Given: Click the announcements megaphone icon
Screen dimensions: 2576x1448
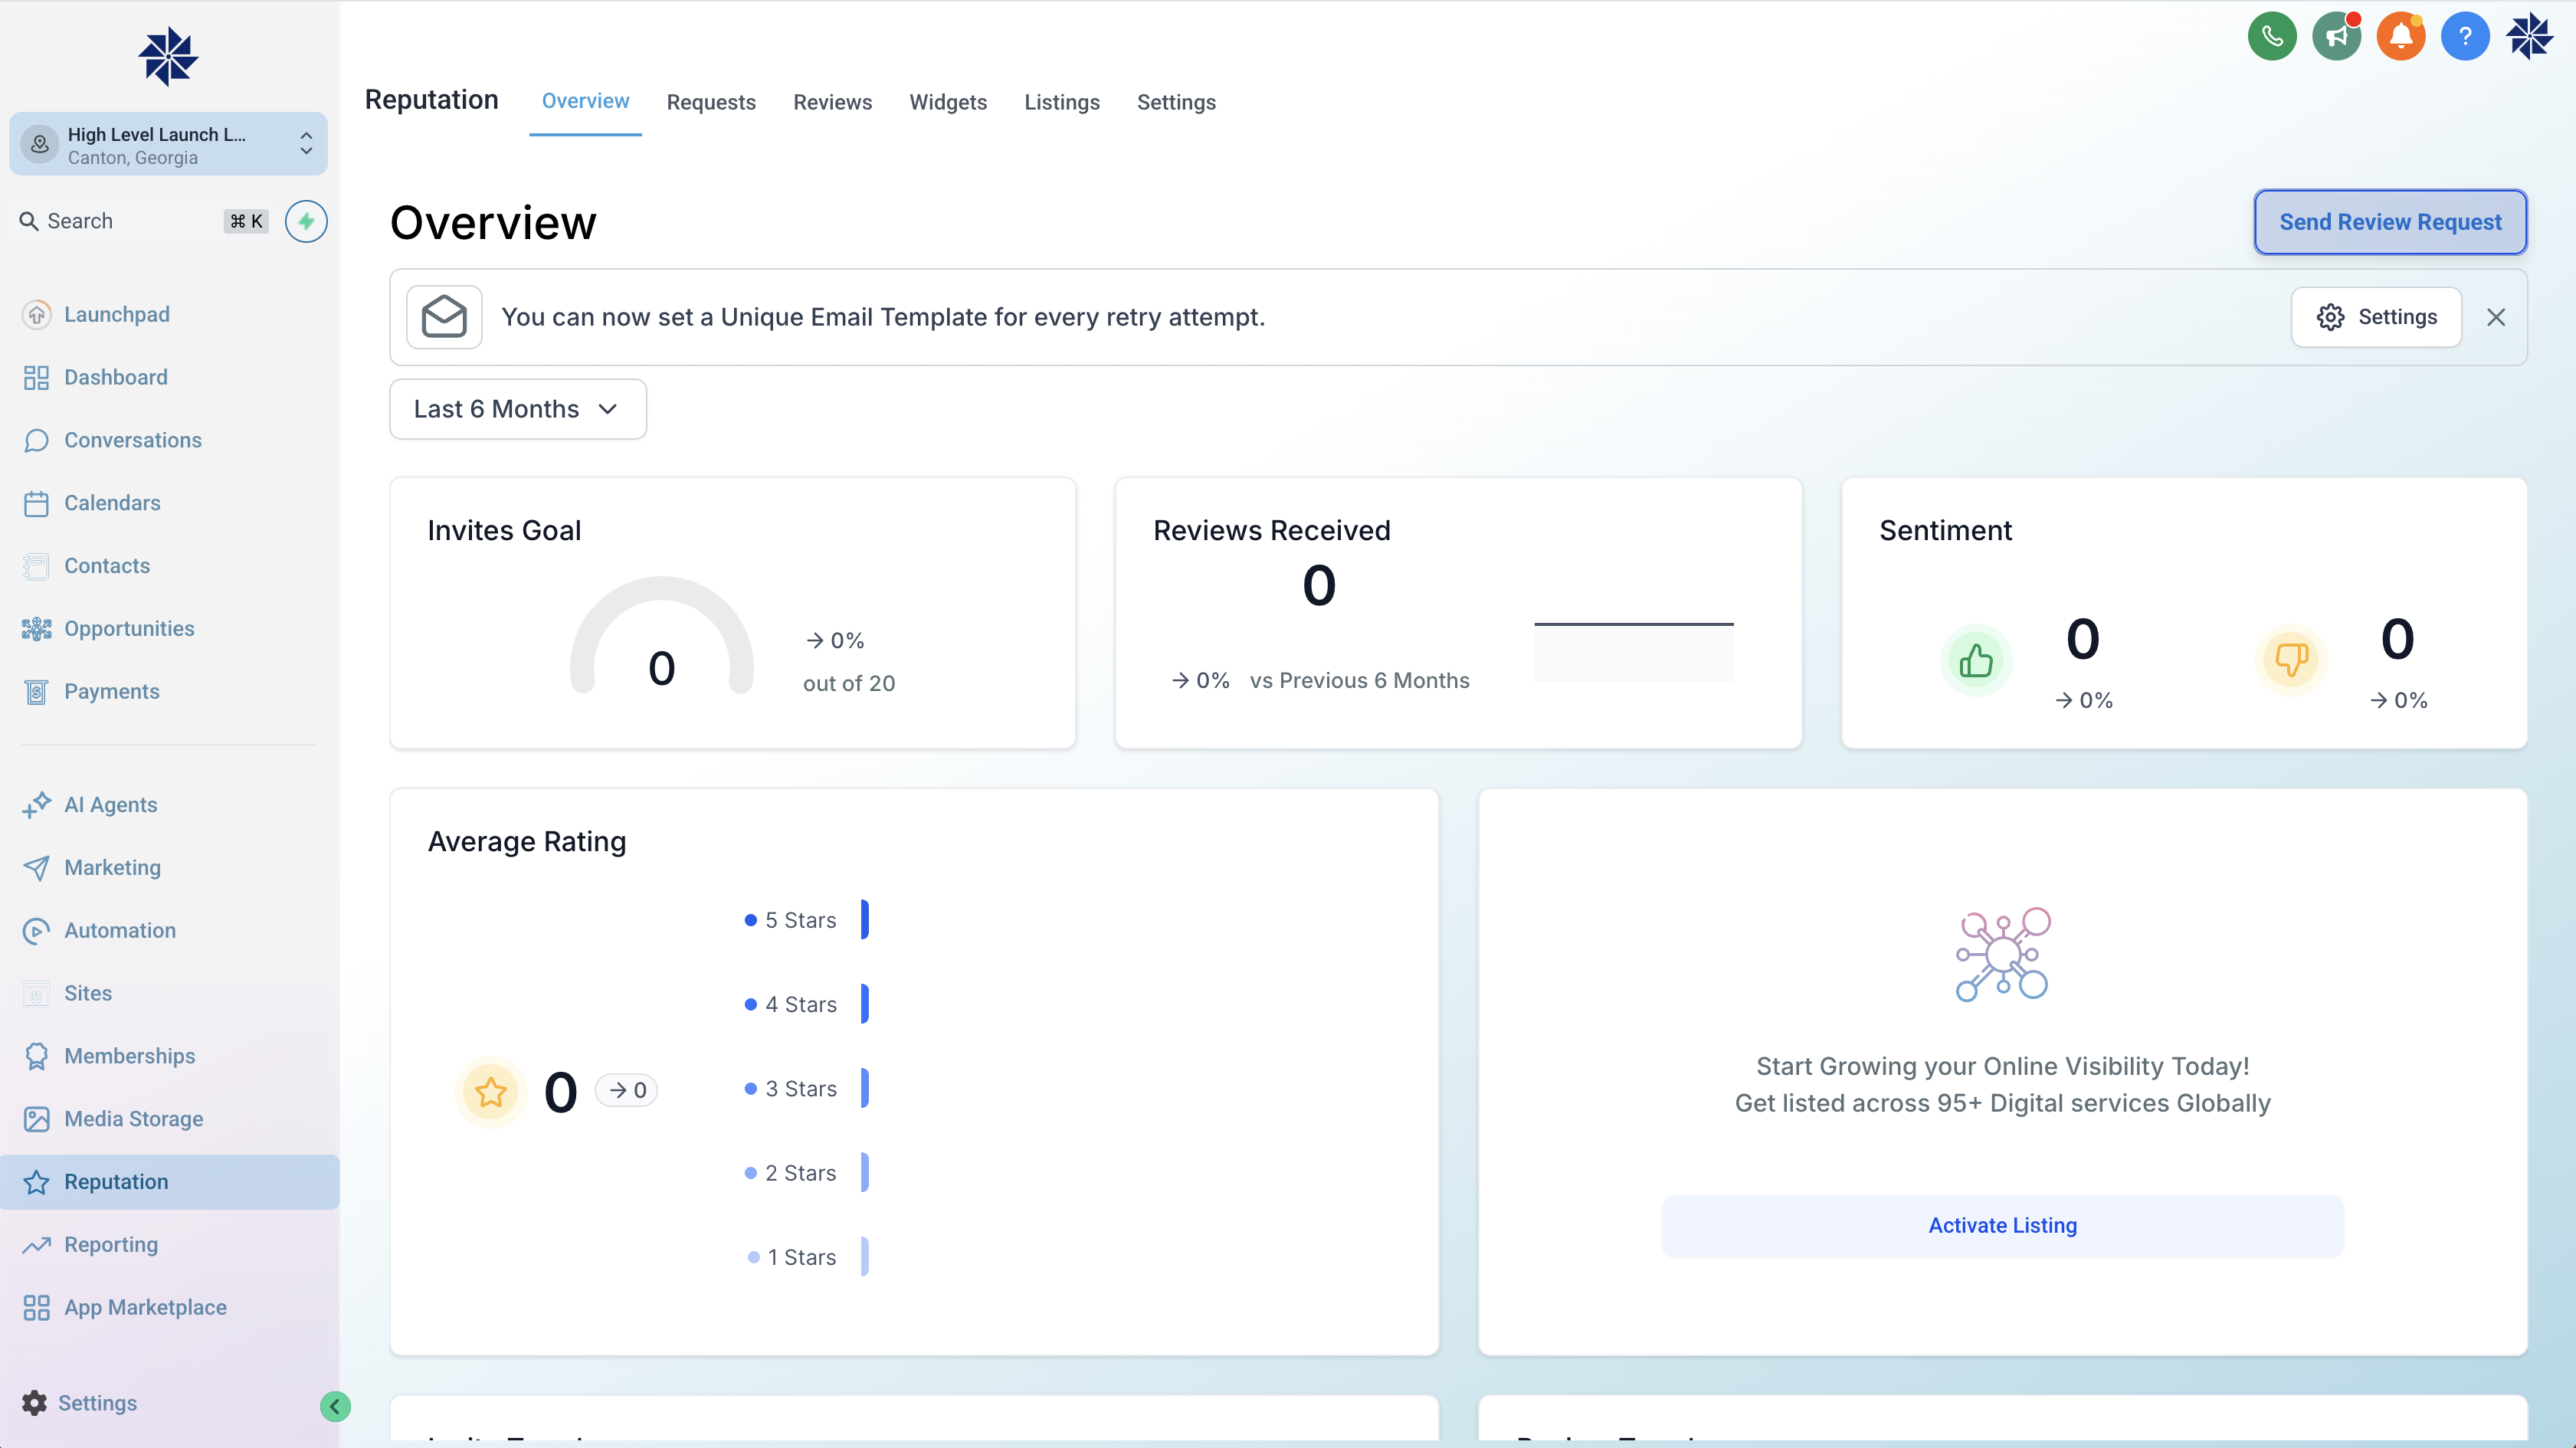Looking at the screenshot, I should pyautogui.click(x=2337, y=35).
